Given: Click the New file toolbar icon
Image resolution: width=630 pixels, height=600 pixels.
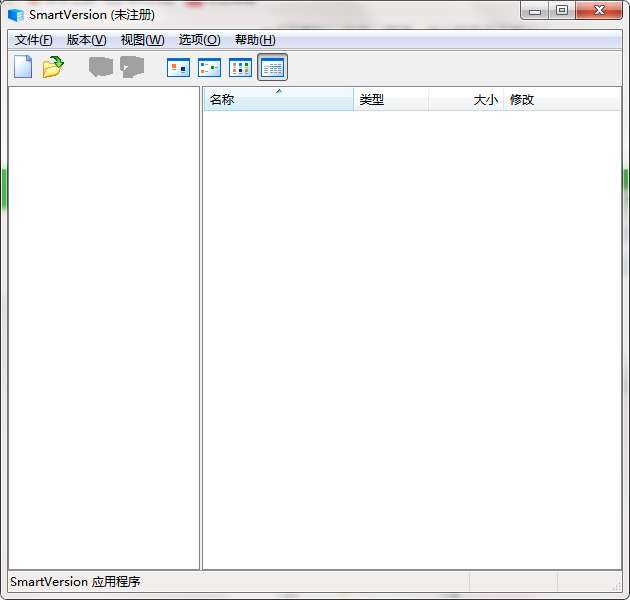Looking at the screenshot, I should (x=23, y=67).
